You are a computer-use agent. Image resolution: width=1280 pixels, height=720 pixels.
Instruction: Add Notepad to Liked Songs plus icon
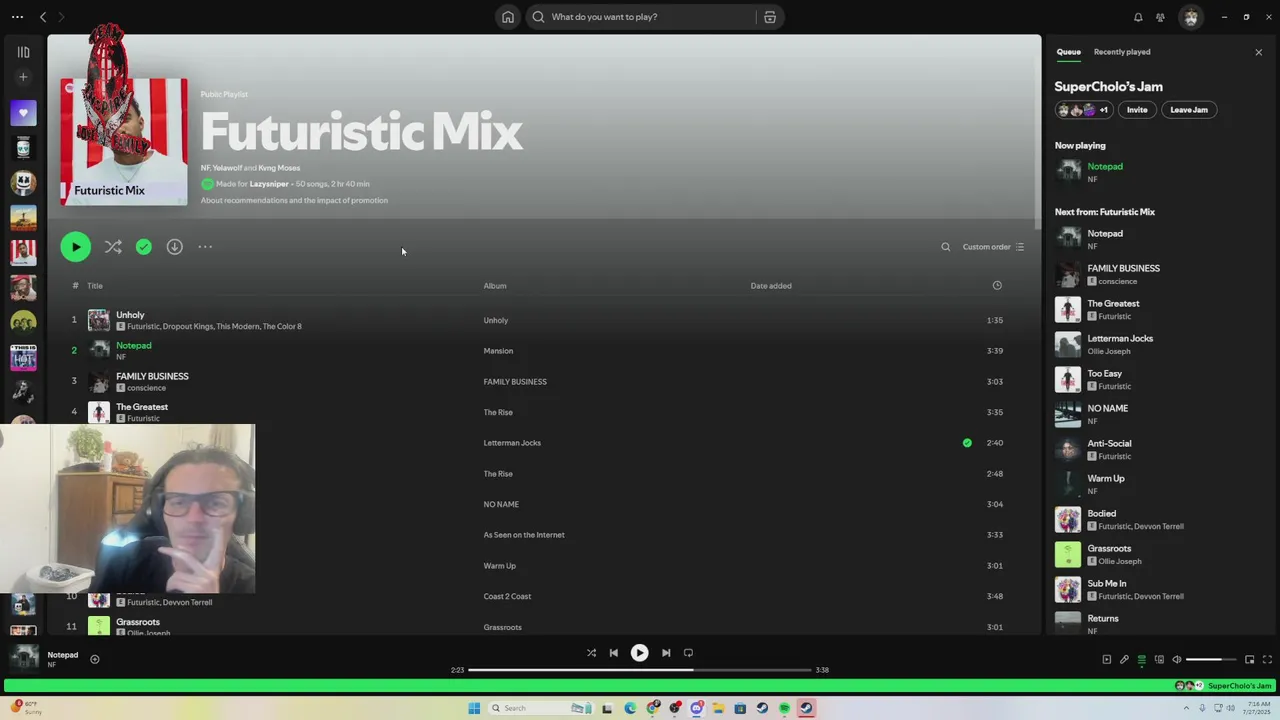[95, 659]
